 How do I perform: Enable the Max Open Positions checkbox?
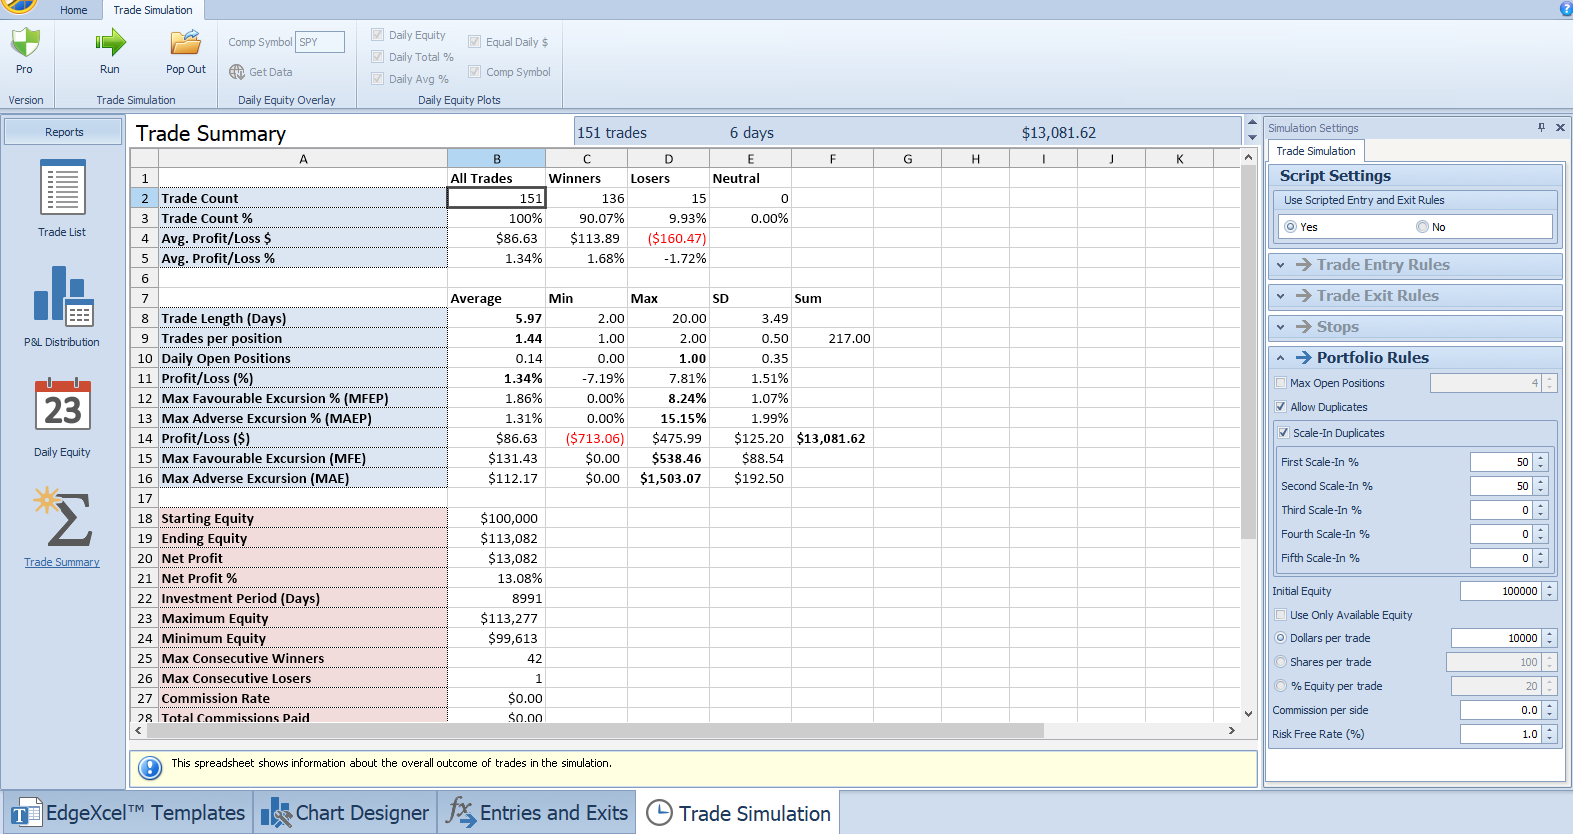pyautogui.click(x=1281, y=383)
